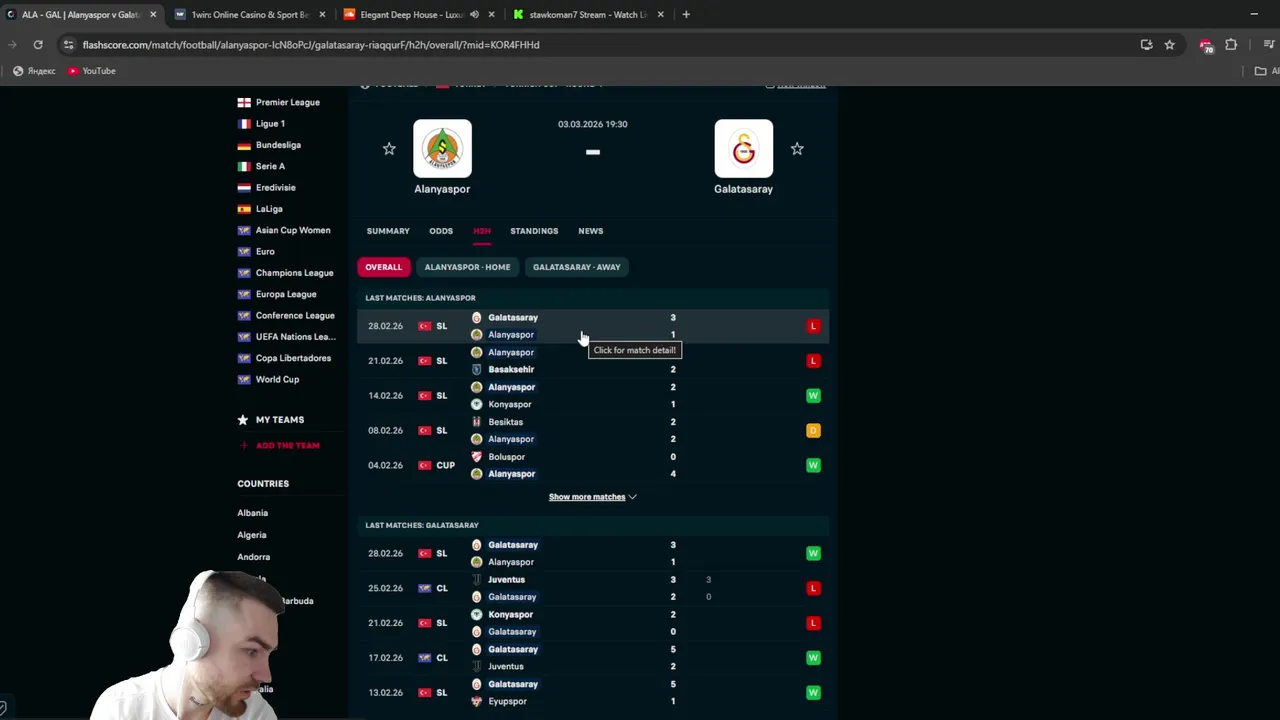Expand Show more matches for Alanyaspor
The image size is (1280, 720).
click(x=592, y=497)
